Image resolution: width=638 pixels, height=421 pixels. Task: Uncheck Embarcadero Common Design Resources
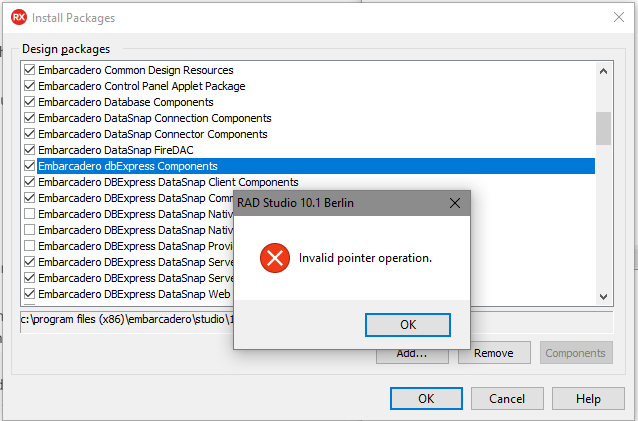click(x=29, y=70)
